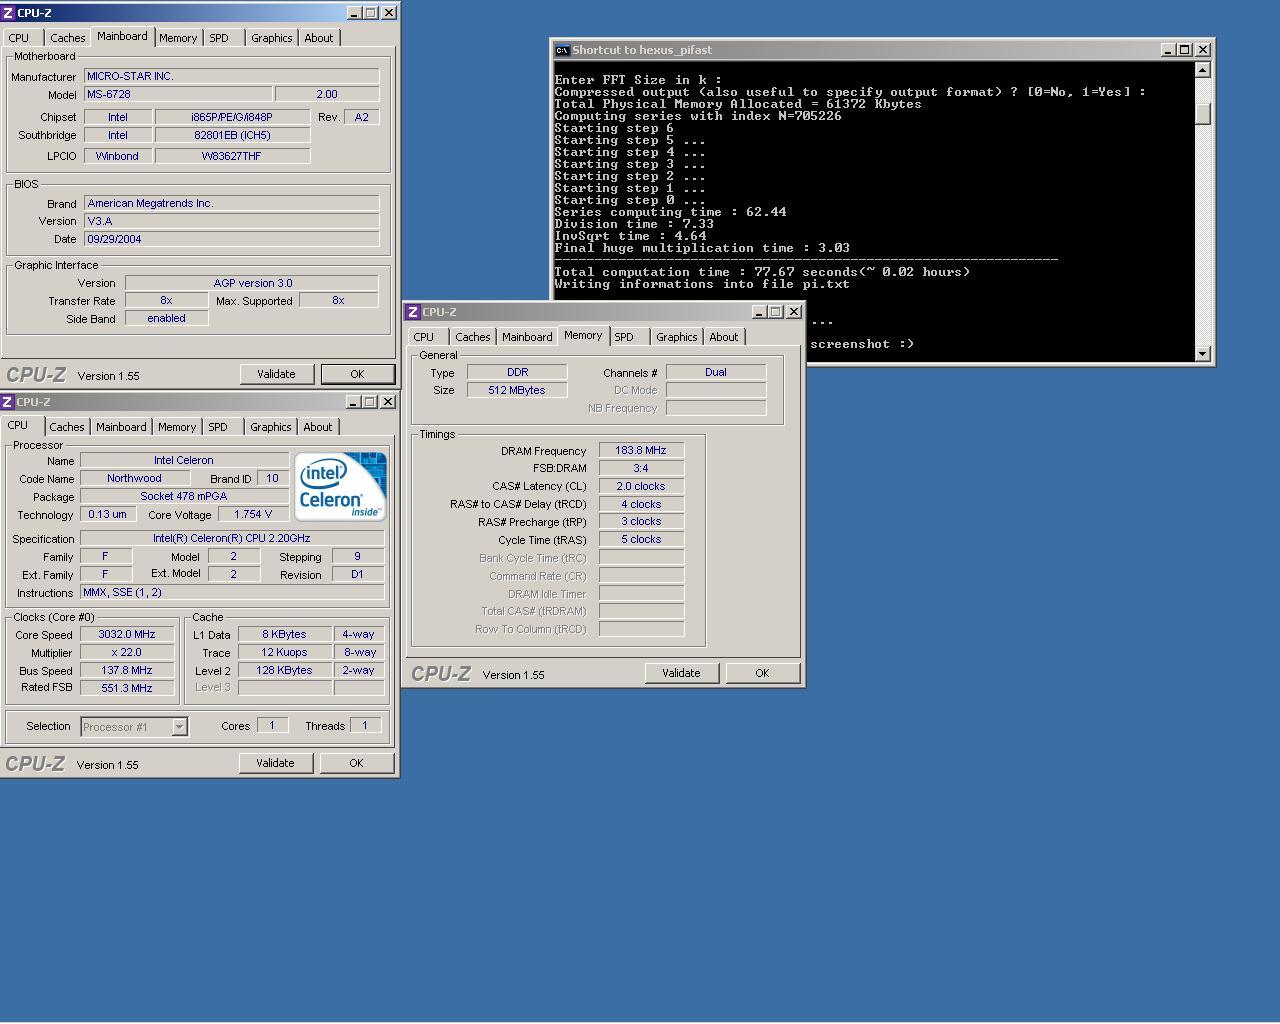This screenshot has width=1280, height=1024.
Task: Open Caches tab in top-left CPU-Z window
Action: tap(67, 38)
